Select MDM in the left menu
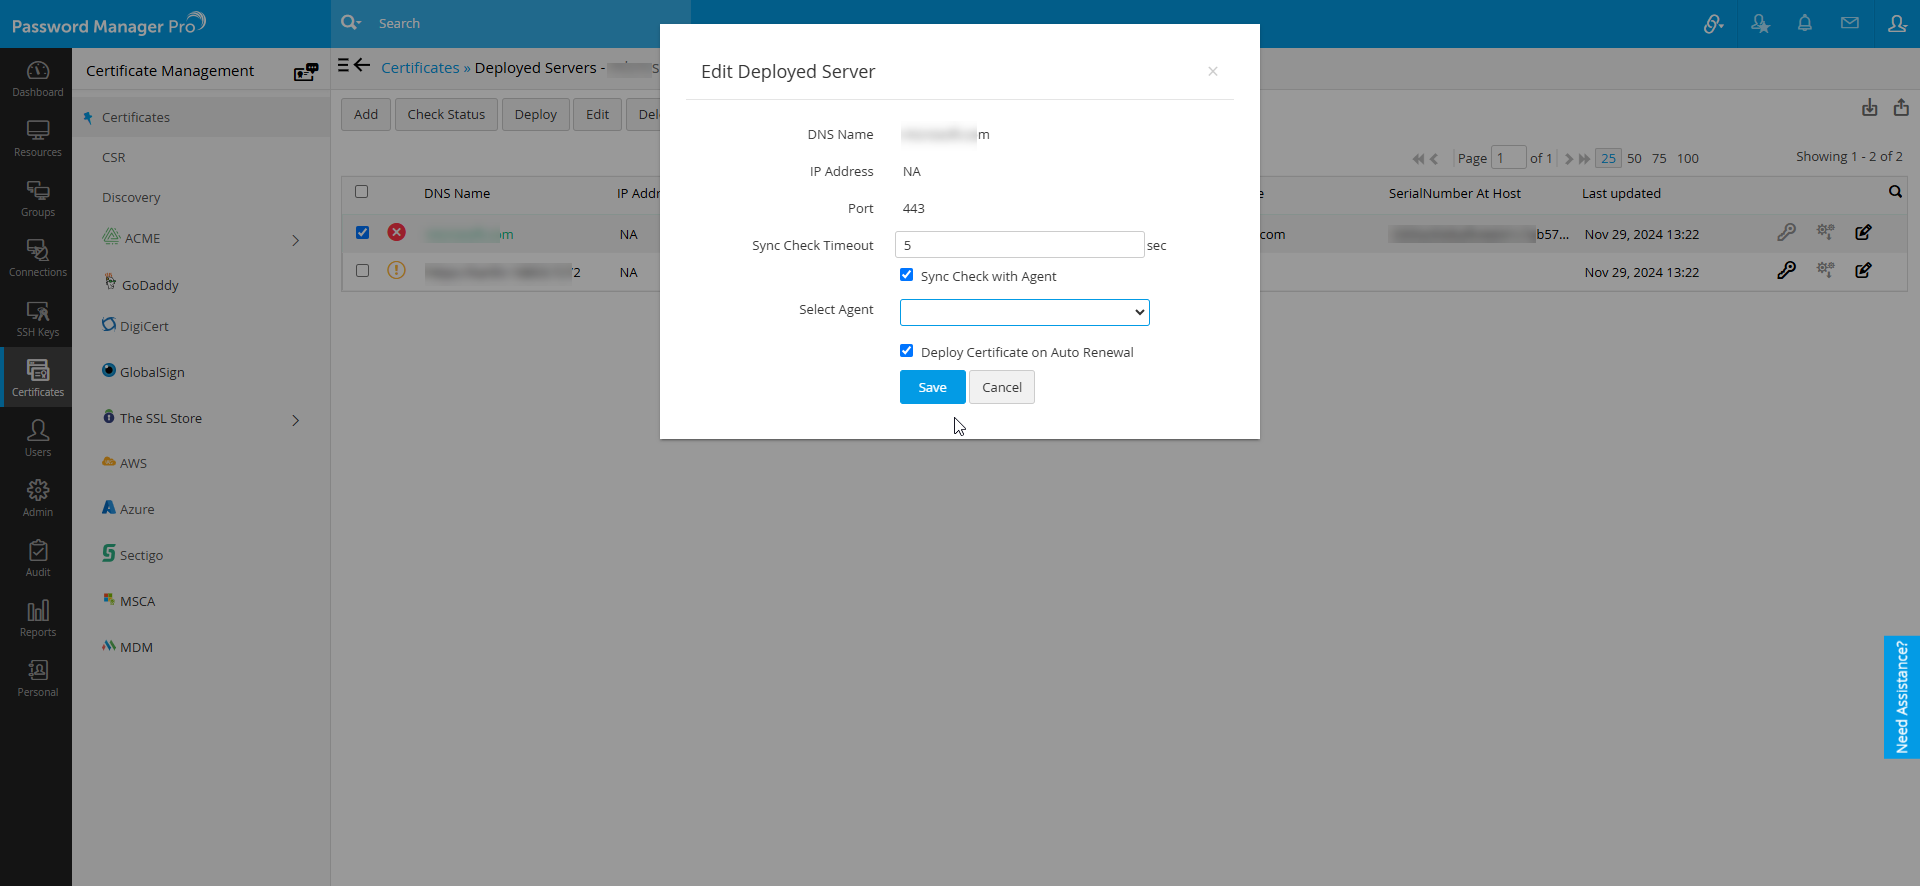 [136, 647]
